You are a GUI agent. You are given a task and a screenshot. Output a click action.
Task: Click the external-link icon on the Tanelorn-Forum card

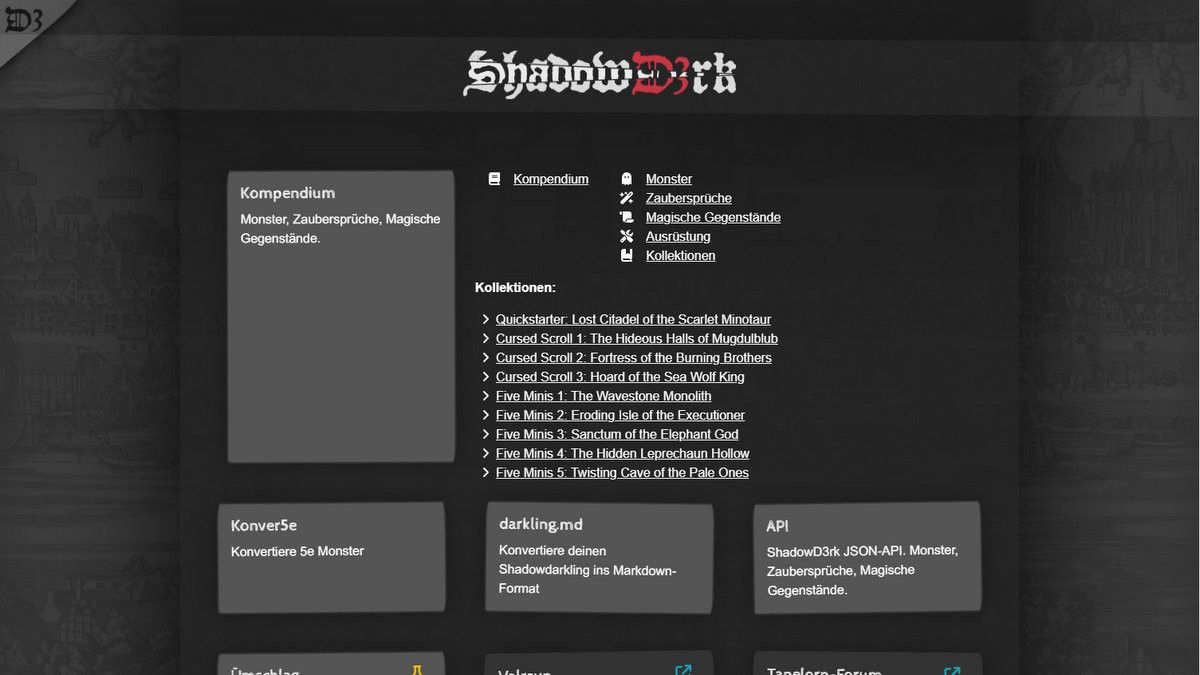(x=950, y=671)
